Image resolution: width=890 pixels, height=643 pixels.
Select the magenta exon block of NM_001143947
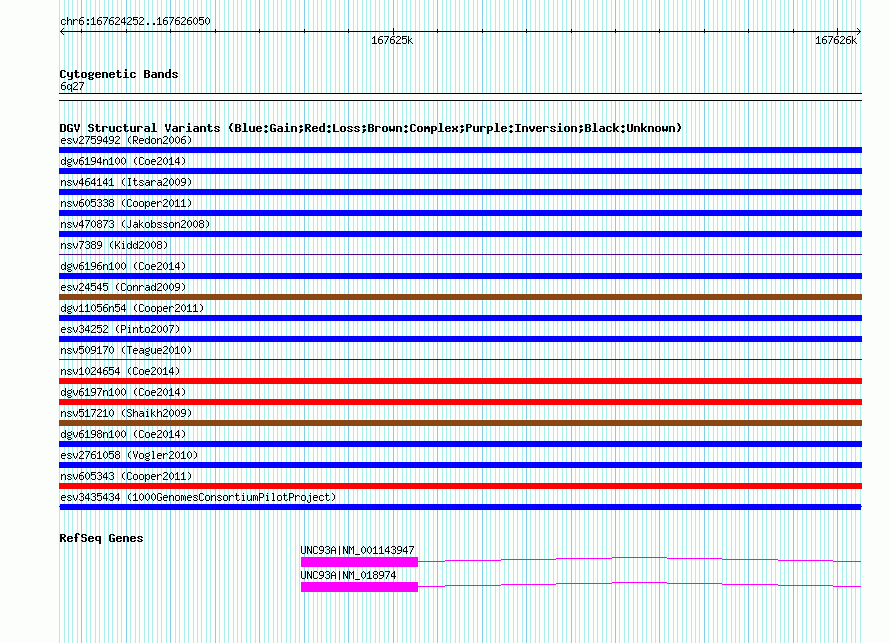[359, 562]
